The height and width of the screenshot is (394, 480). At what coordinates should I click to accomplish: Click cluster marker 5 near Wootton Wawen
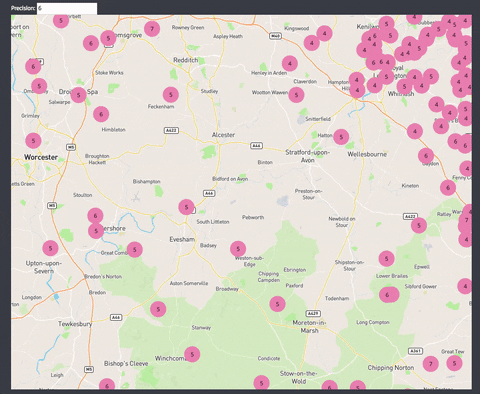[296, 95]
